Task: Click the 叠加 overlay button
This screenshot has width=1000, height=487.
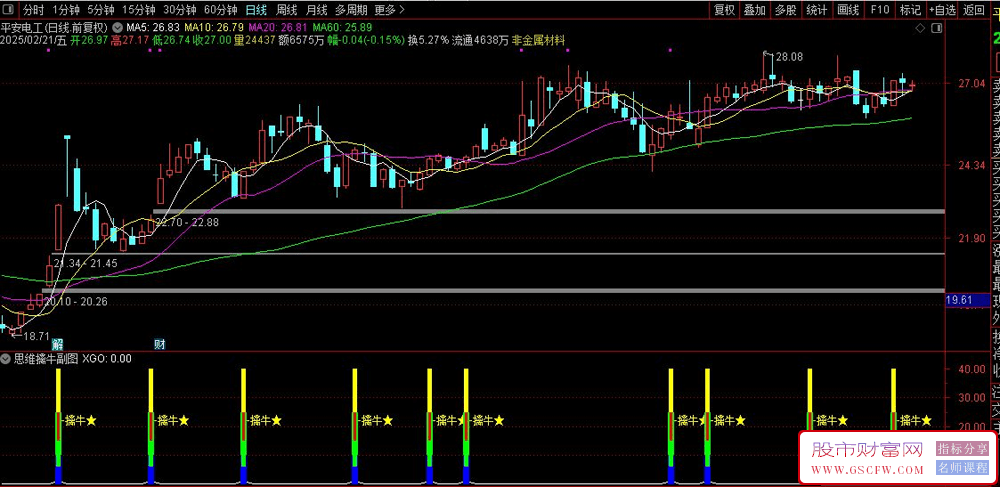Action: point(754,10)
